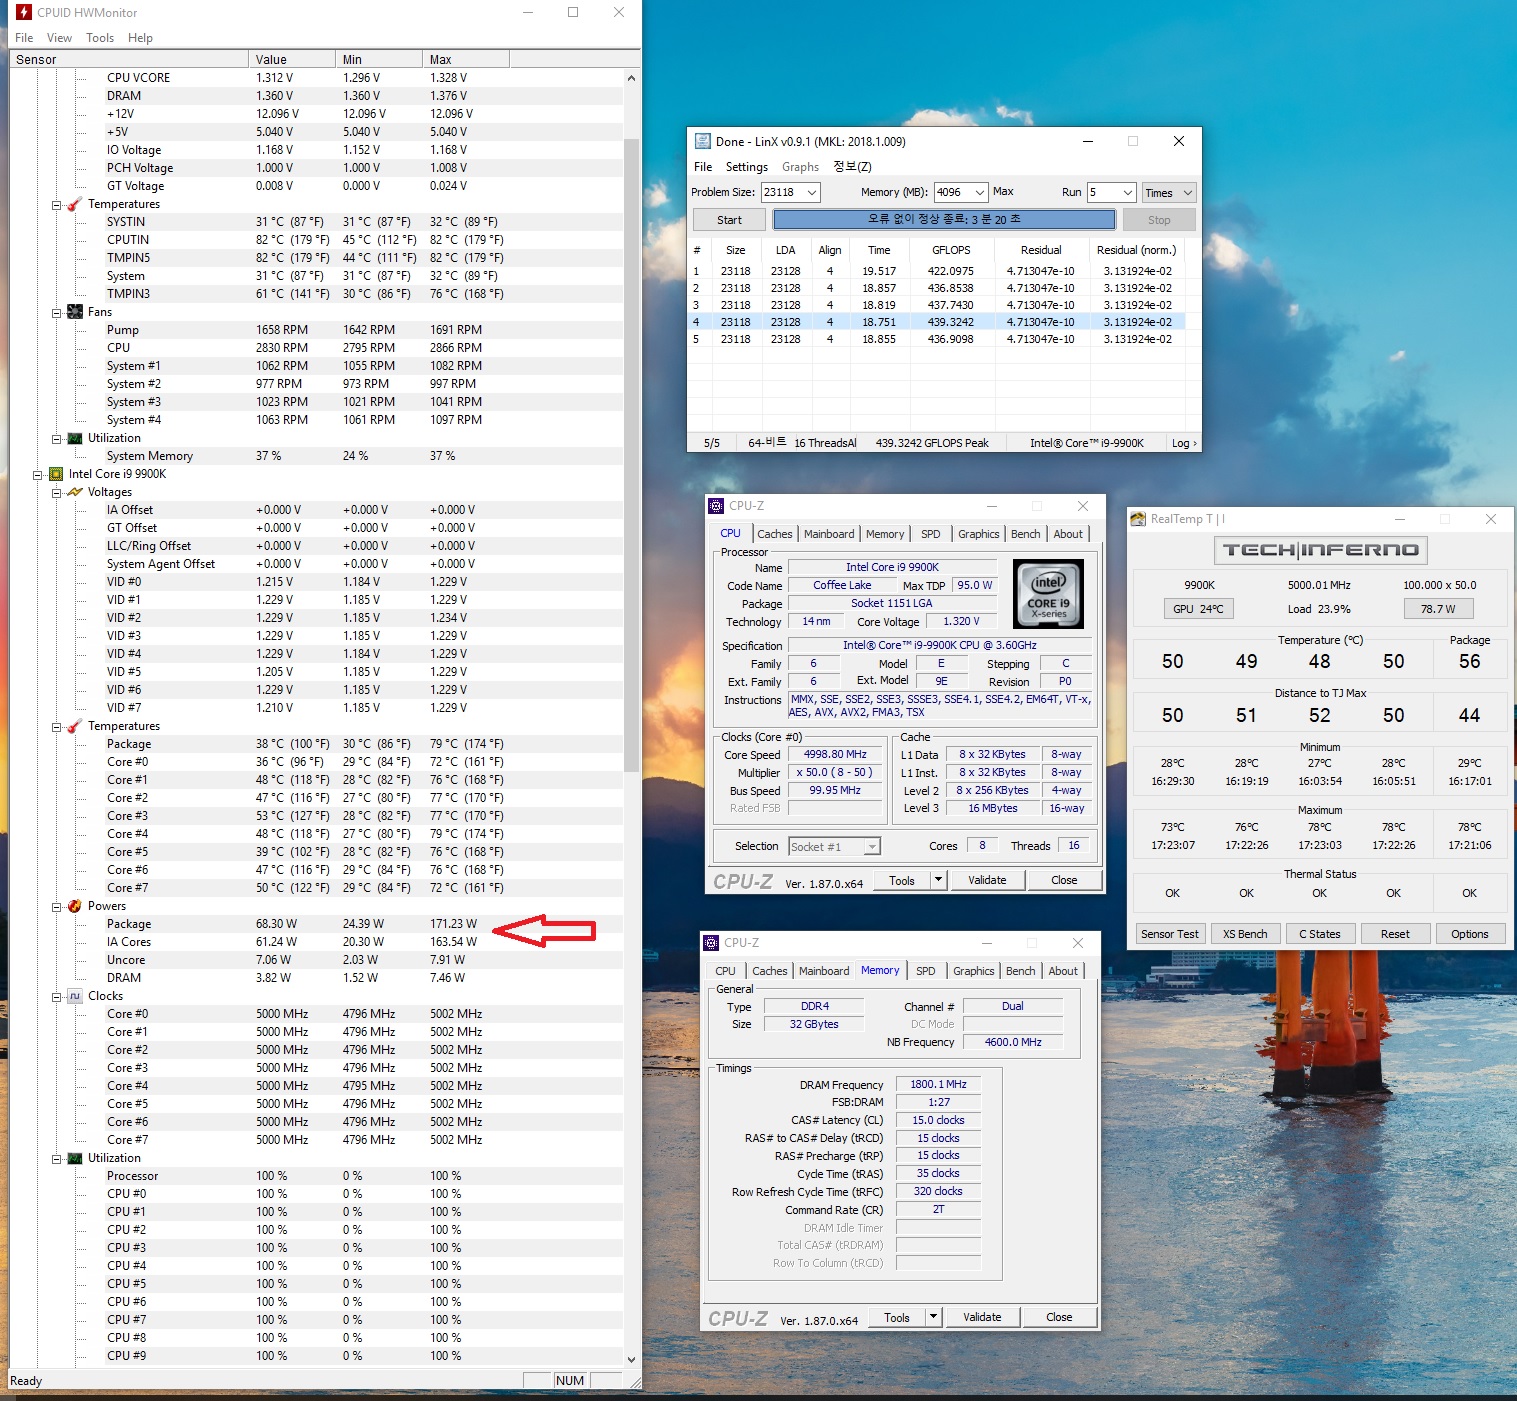This screenshot has width=1517, height=1401.
Task: Click the Clocks category icon in HWMonitor
Action: click(74, 996)
